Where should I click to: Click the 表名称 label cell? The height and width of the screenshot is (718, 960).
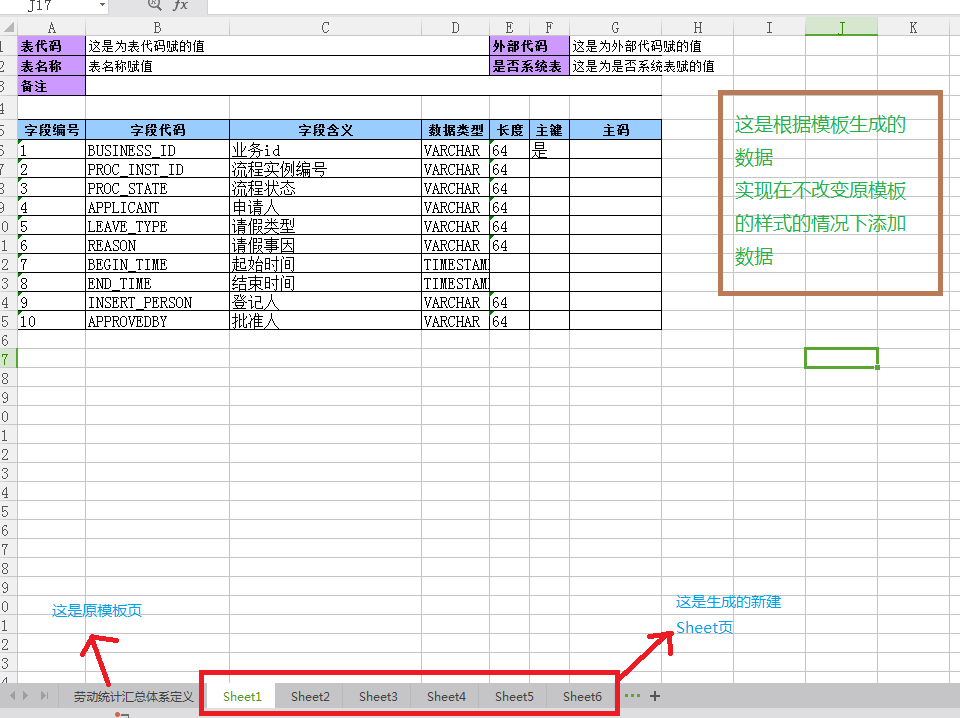click(51, 65)
